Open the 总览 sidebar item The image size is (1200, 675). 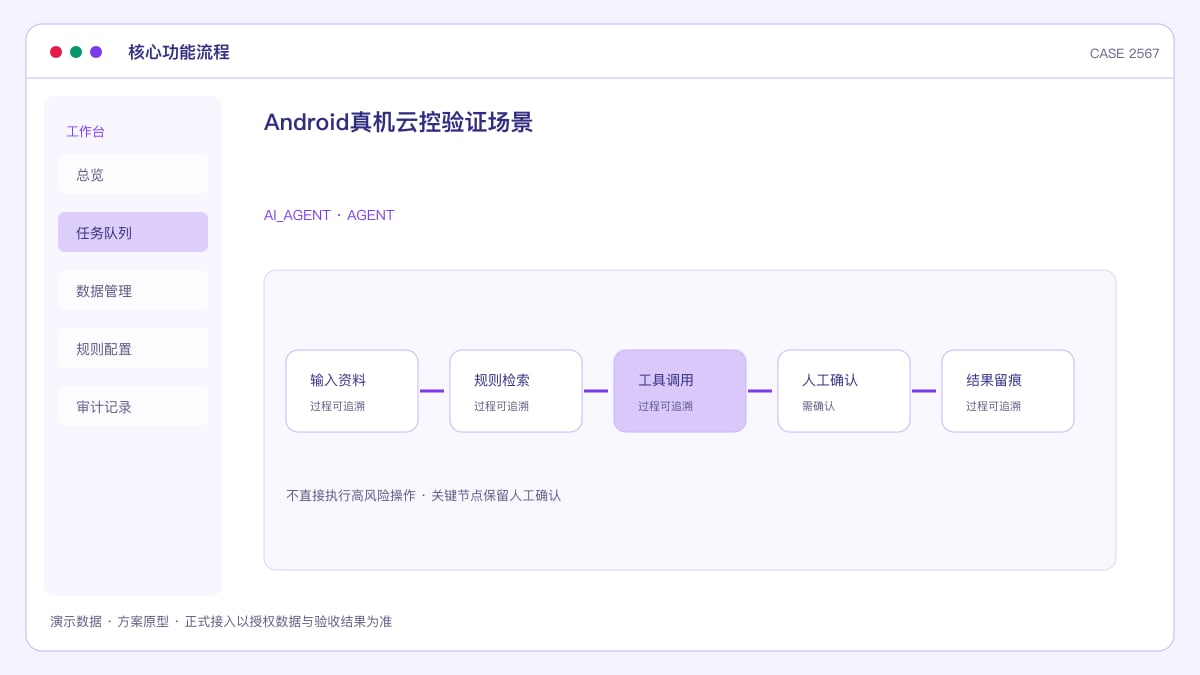click(x=133, y=174)
